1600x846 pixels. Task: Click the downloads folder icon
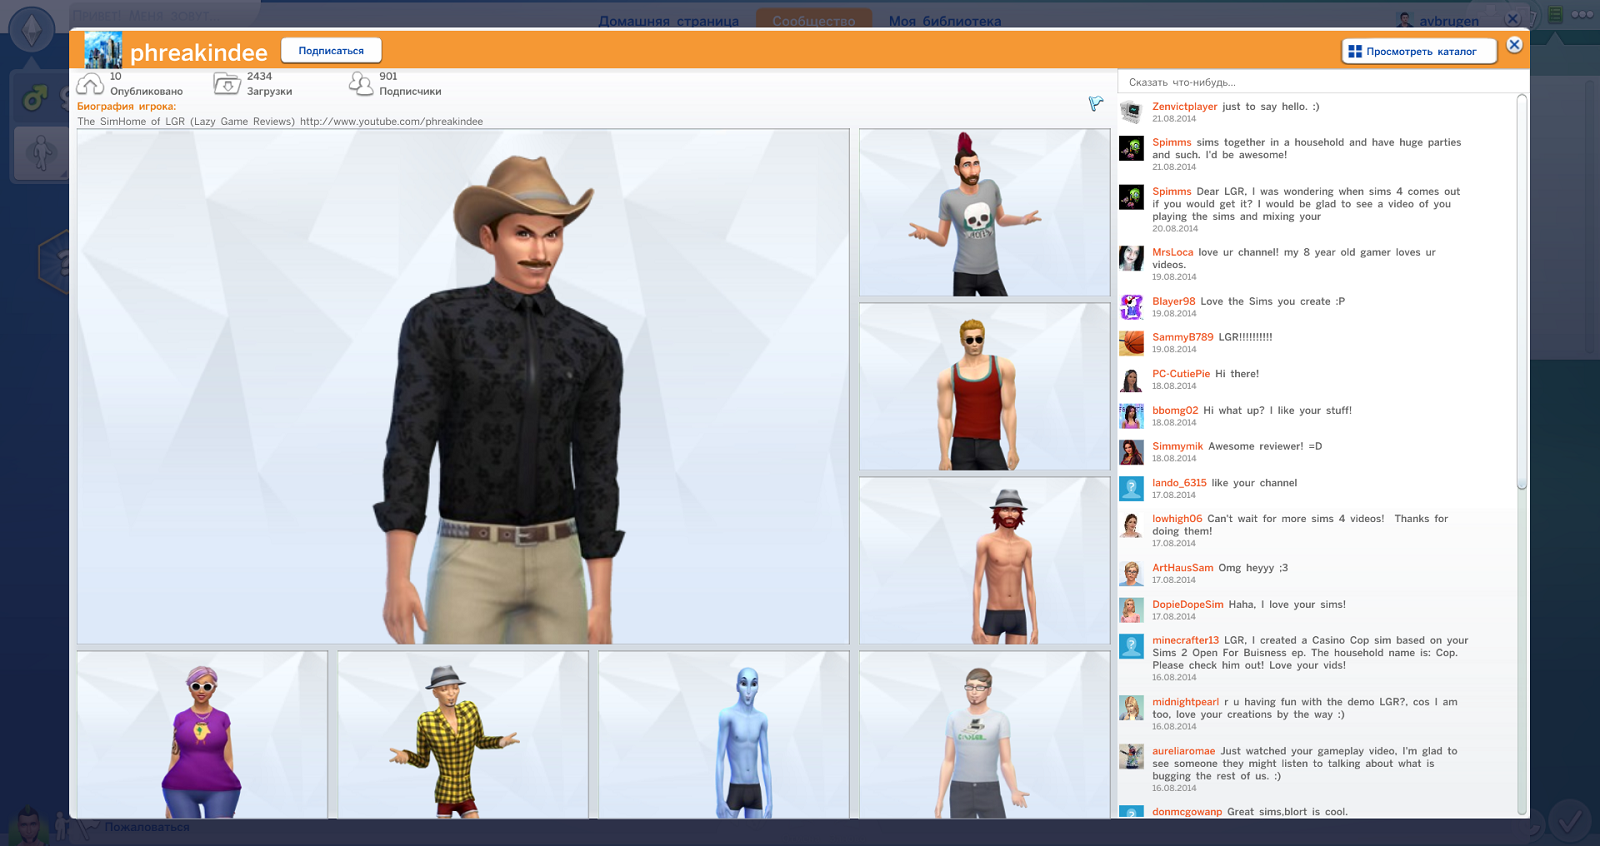pos(227,84)
